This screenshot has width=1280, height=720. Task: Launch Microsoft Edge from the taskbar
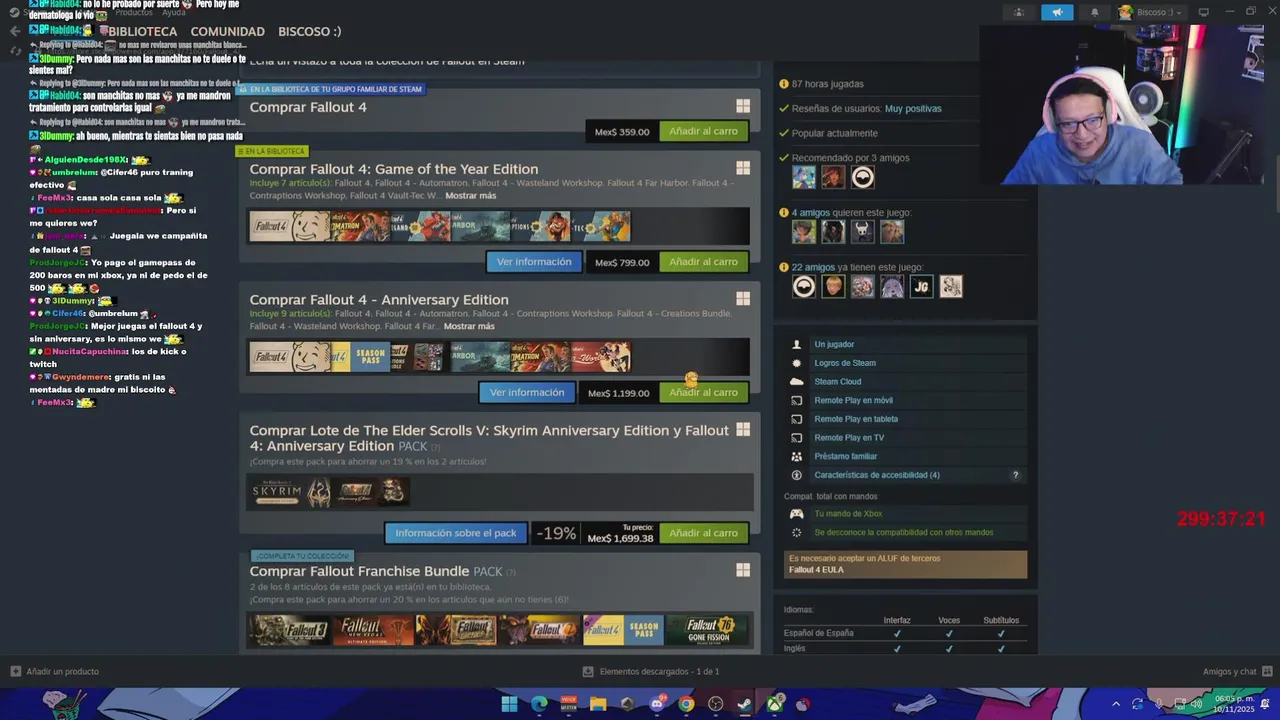(x=539, y=704)
